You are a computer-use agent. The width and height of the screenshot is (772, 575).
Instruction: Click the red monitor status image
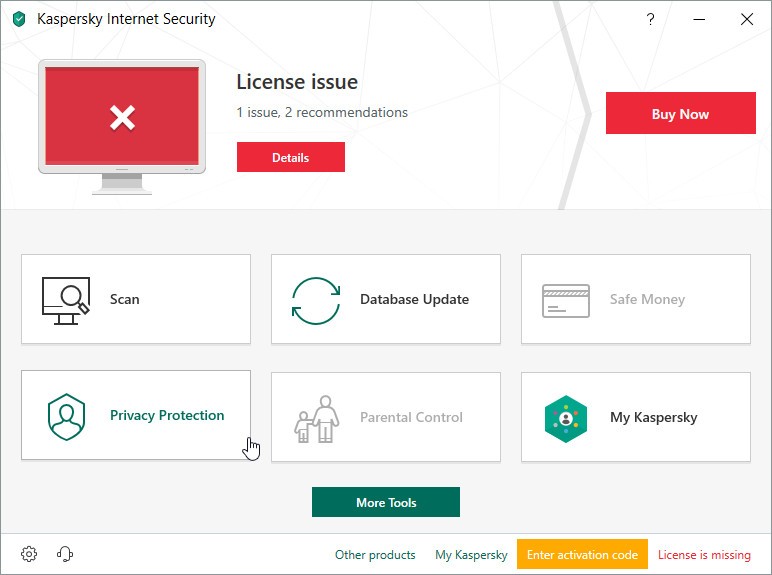[x=122, y=127]
